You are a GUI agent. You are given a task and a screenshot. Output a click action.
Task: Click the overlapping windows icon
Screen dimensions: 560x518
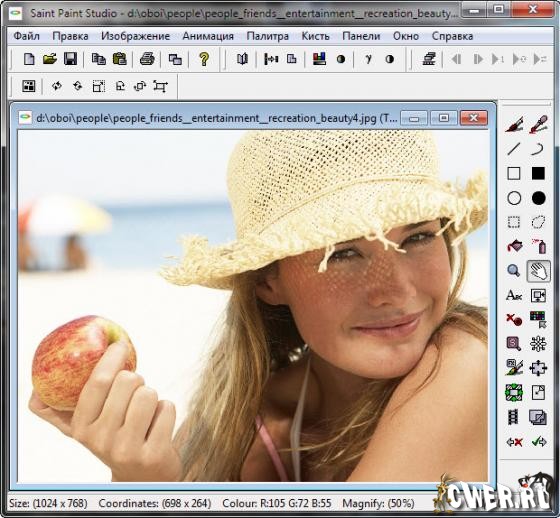coord(175,59)
